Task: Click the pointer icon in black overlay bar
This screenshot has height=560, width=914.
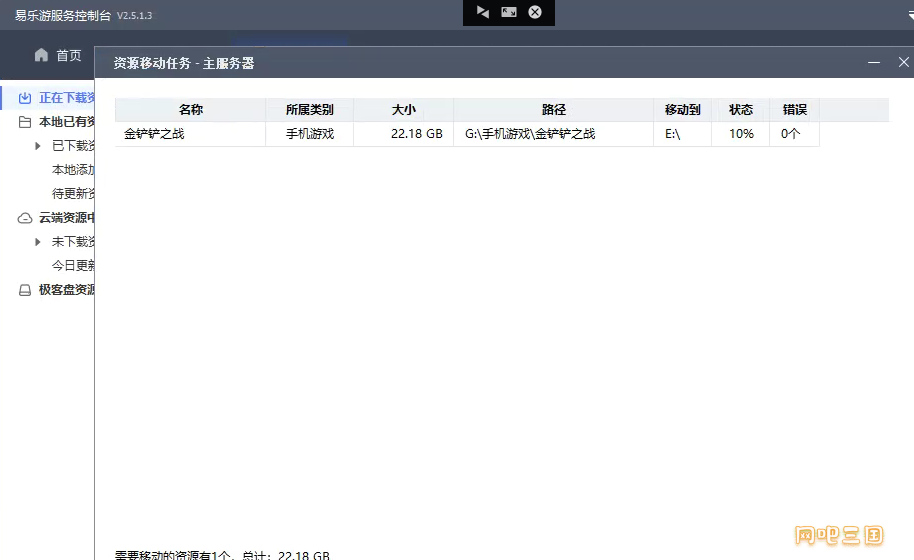Action: pyautogui.click(x=483, y=12)
